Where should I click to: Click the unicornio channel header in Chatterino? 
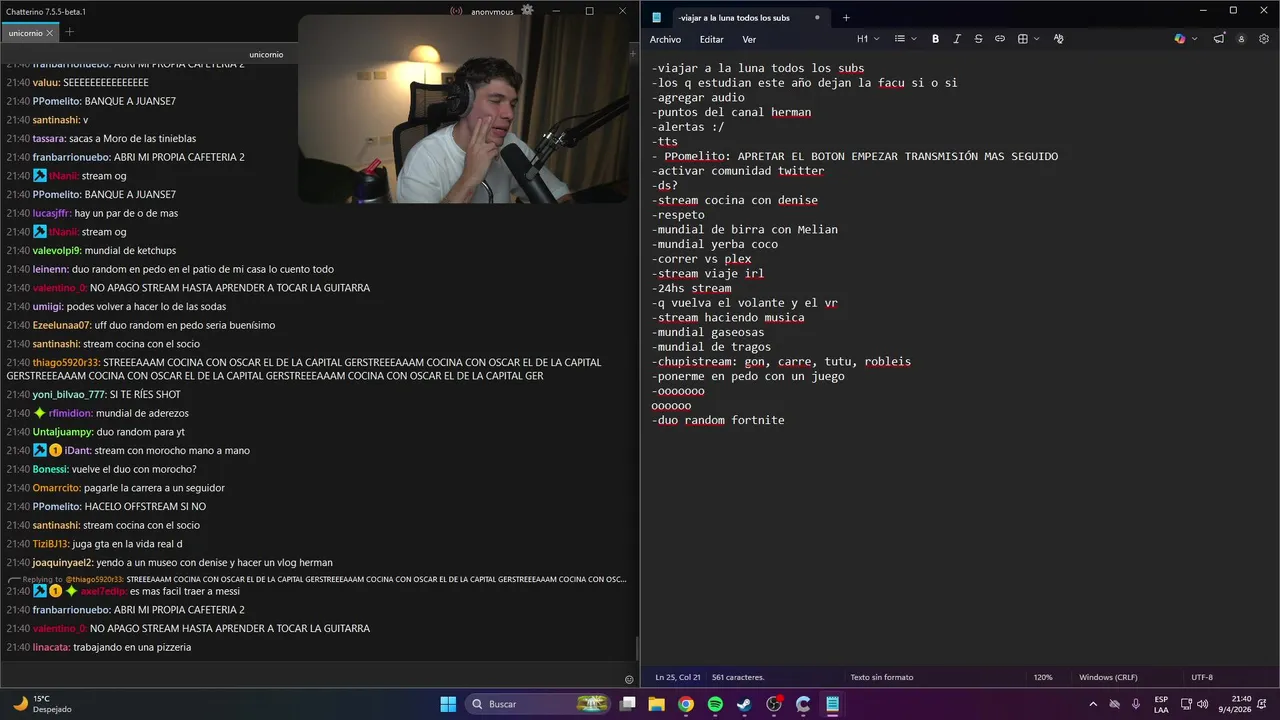[266, 54]
